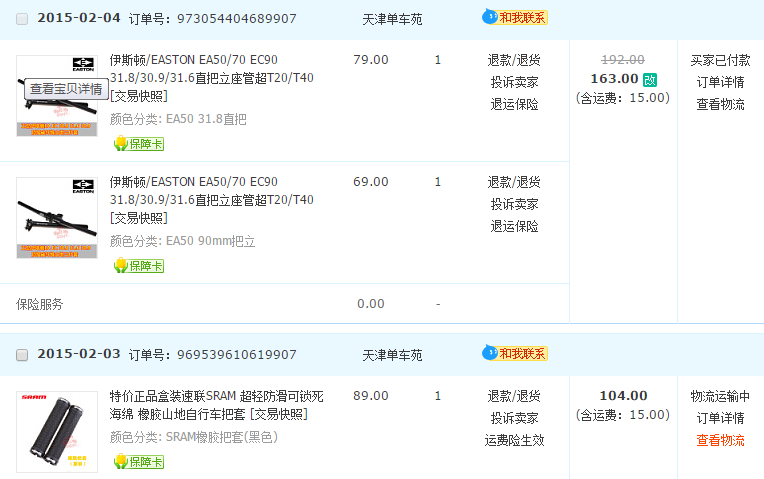Open 订单详情 for the 104.00 order
Image resolution: width=764 pixels, height=479 pixels.
720,418
